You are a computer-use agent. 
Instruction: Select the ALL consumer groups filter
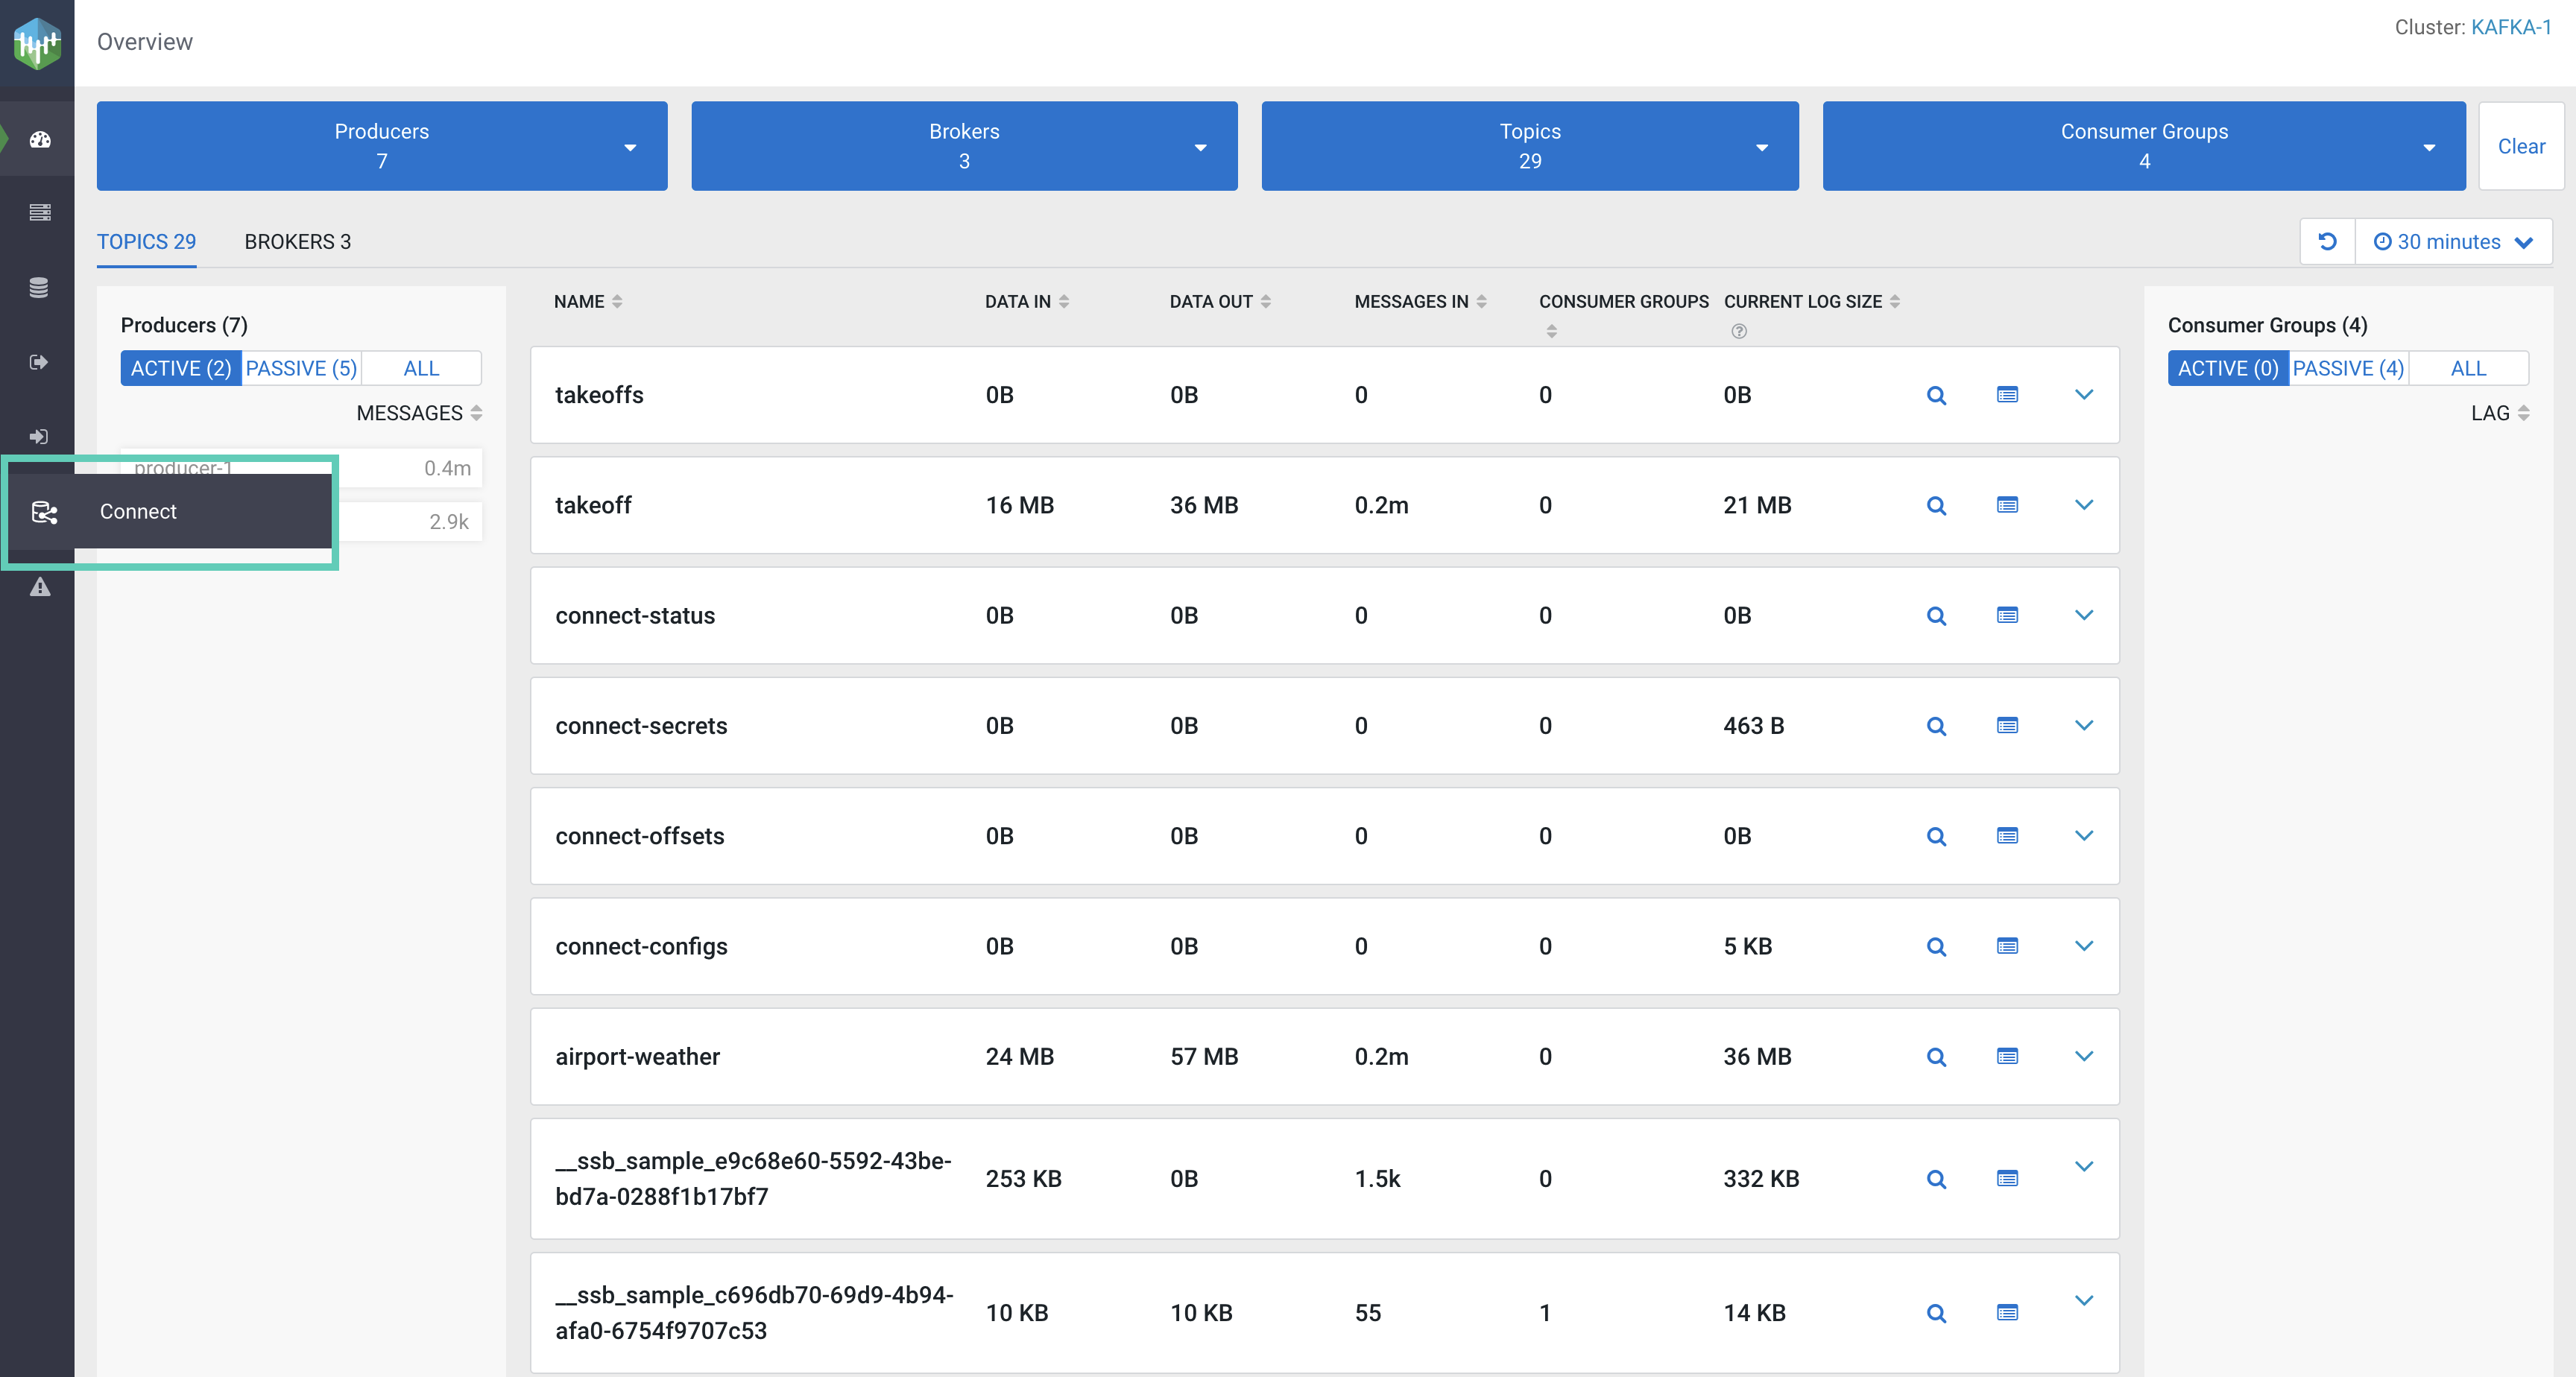(x=2468, y=368)
